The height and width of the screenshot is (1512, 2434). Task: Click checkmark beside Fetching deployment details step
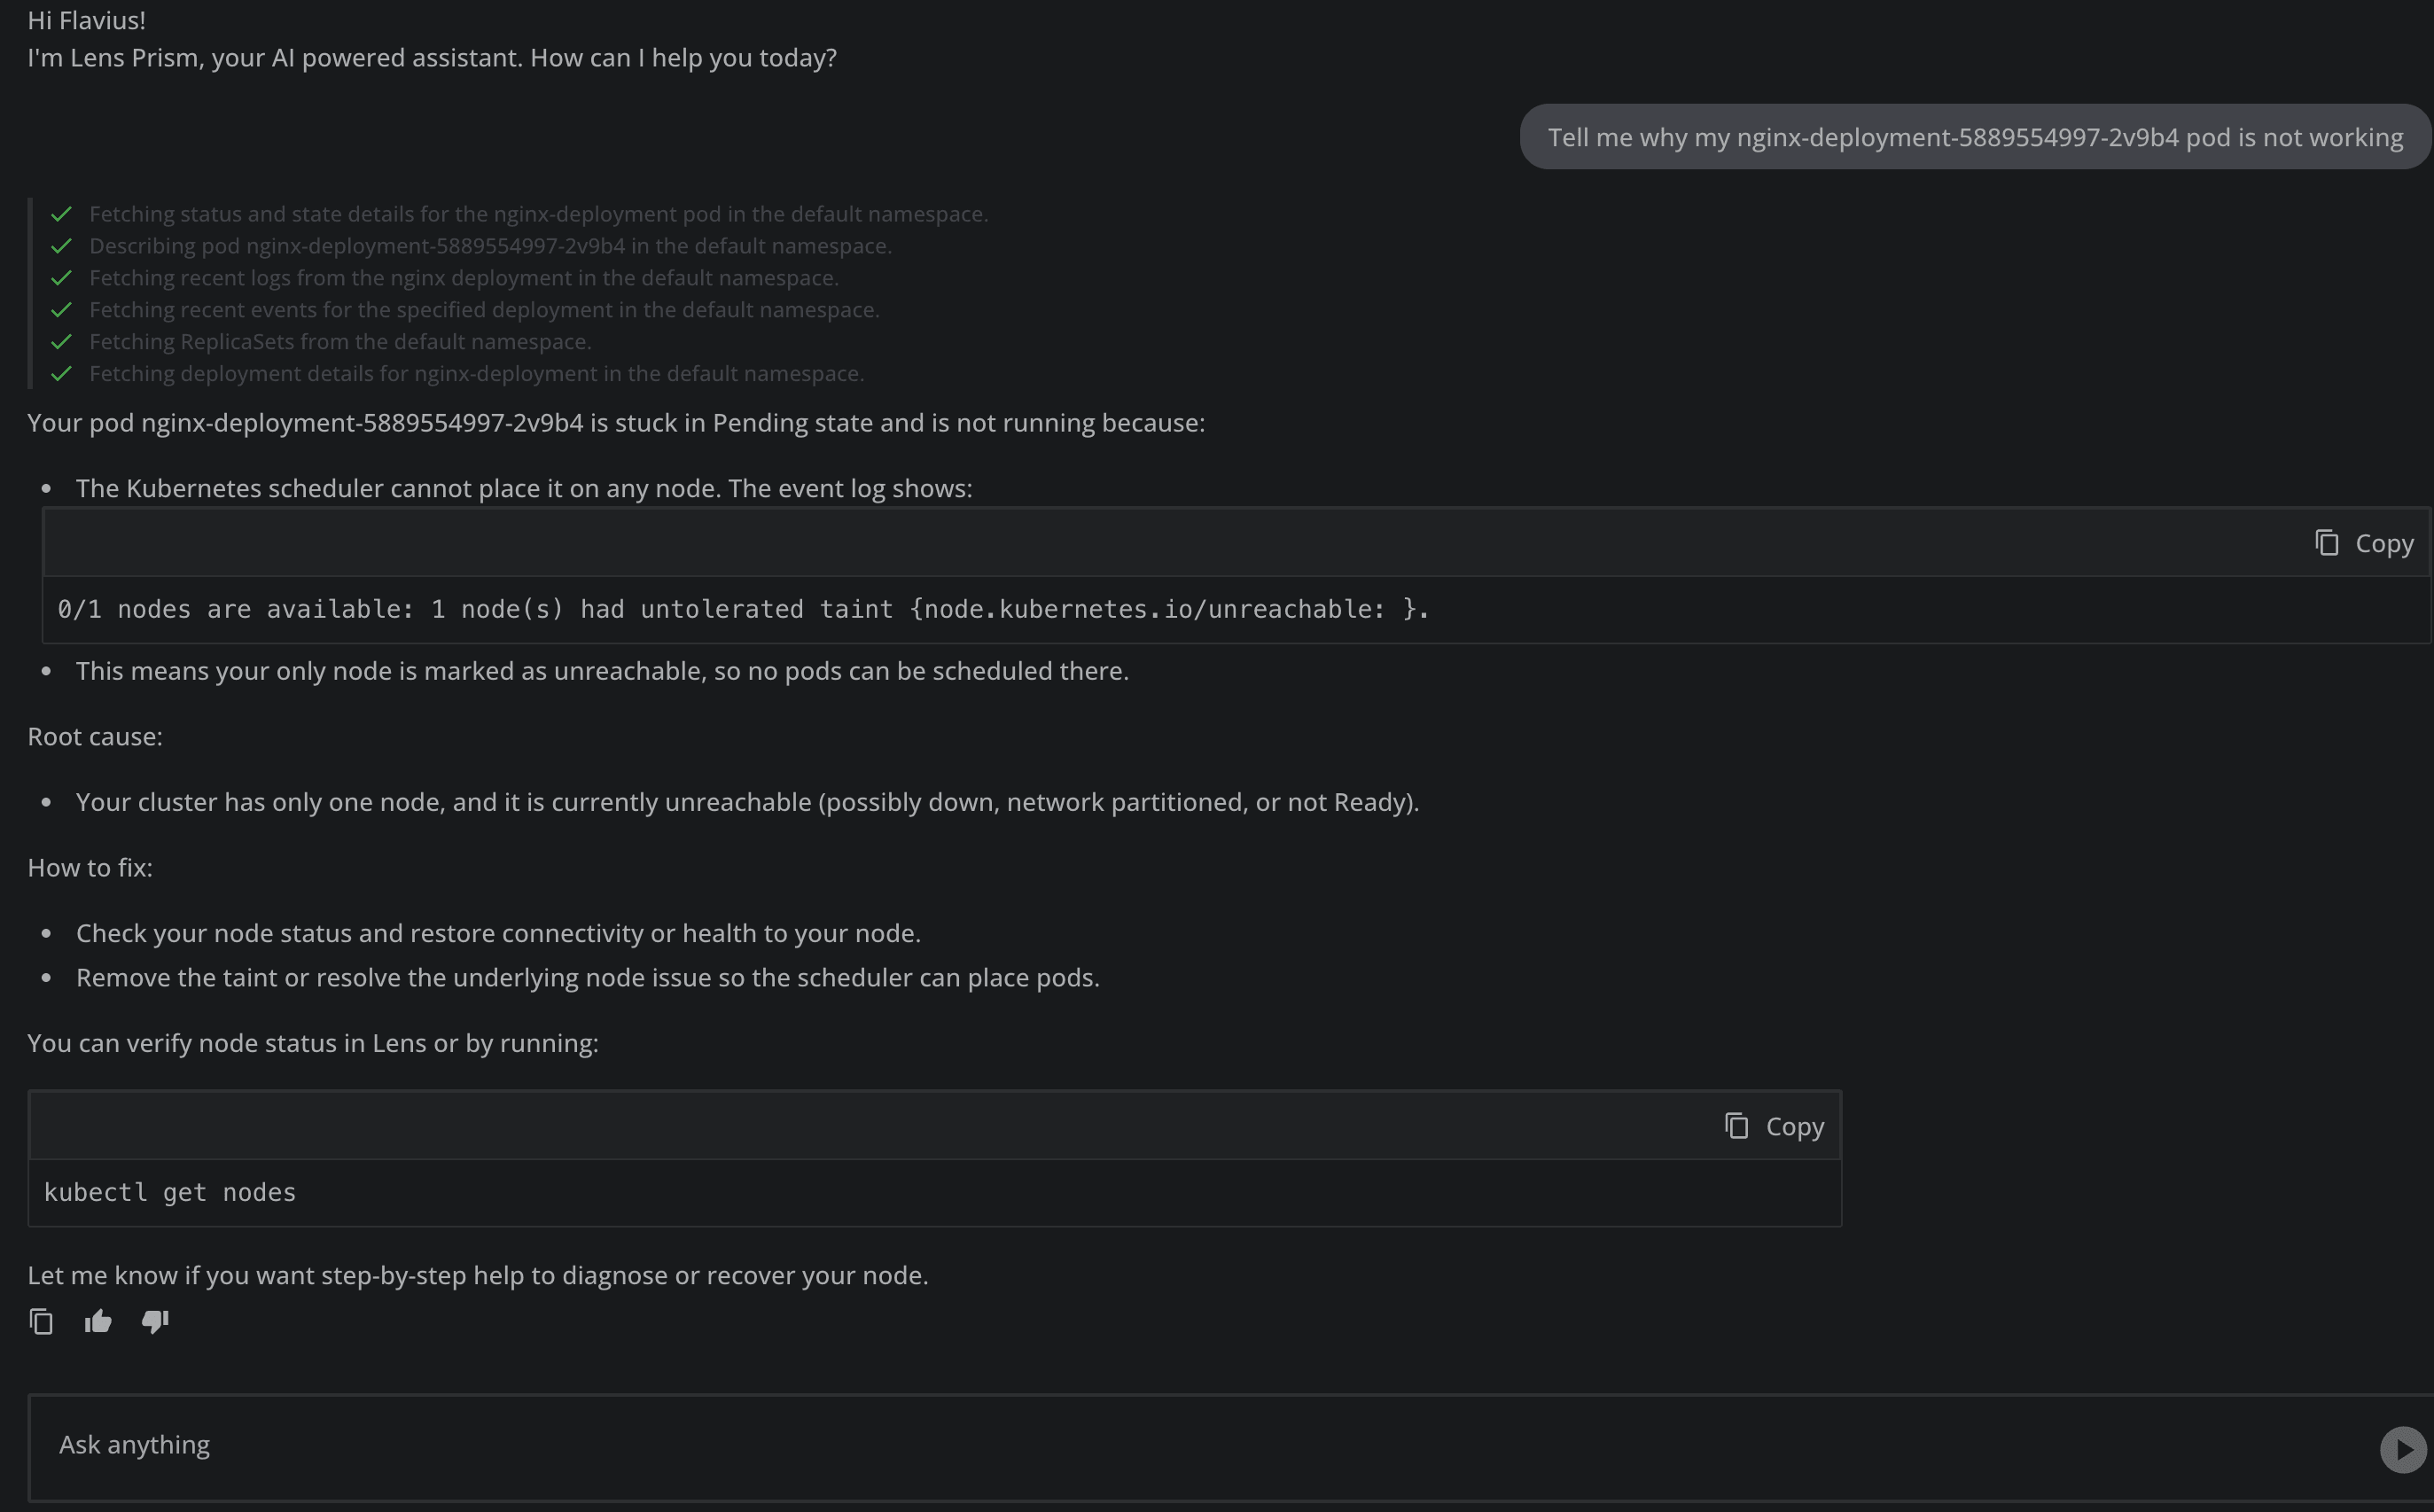point(62,374)
